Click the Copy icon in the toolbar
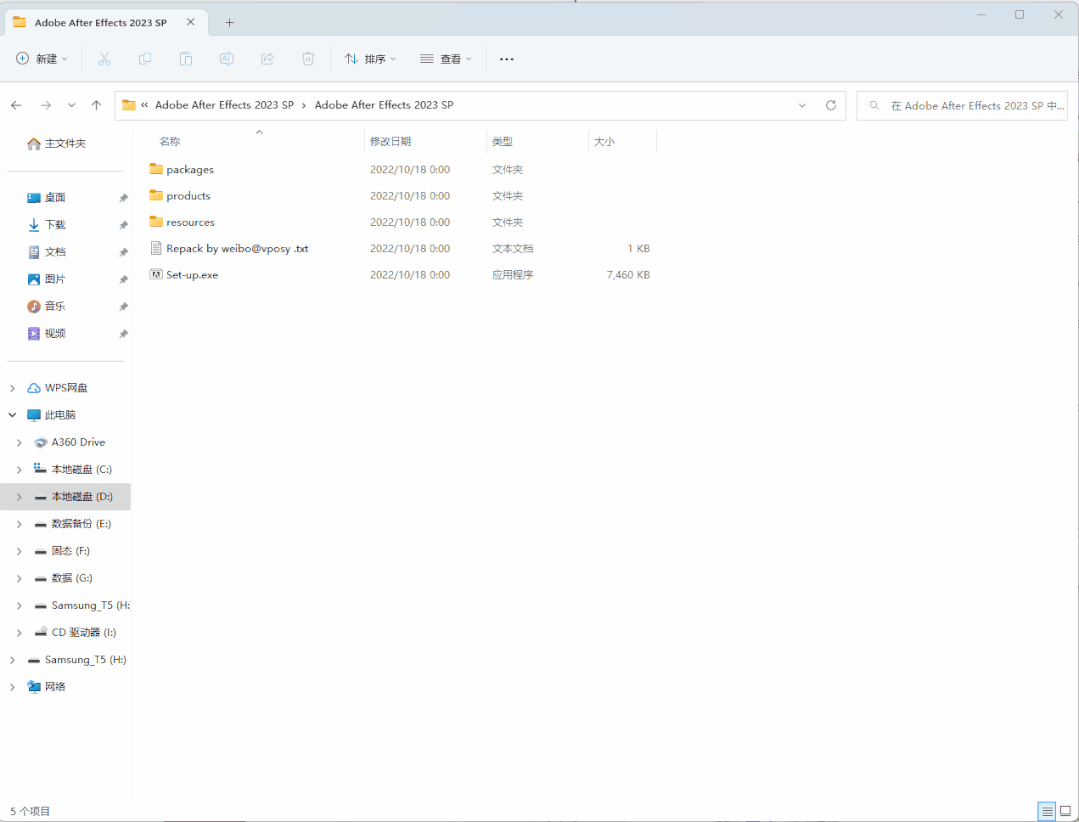Image resolution: width=1079 pixels, height=822 pixels. pyautogui.click(x=145, y=59)
